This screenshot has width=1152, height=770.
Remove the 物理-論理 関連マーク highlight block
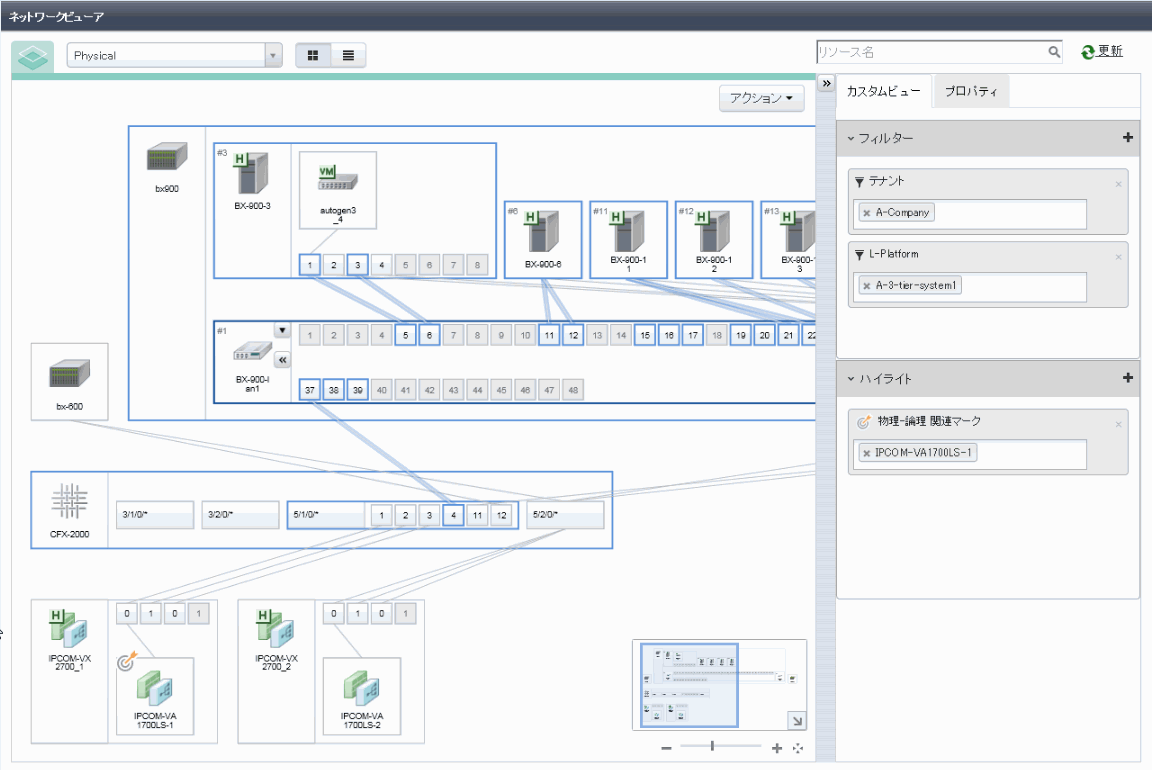click(1118, 425)
